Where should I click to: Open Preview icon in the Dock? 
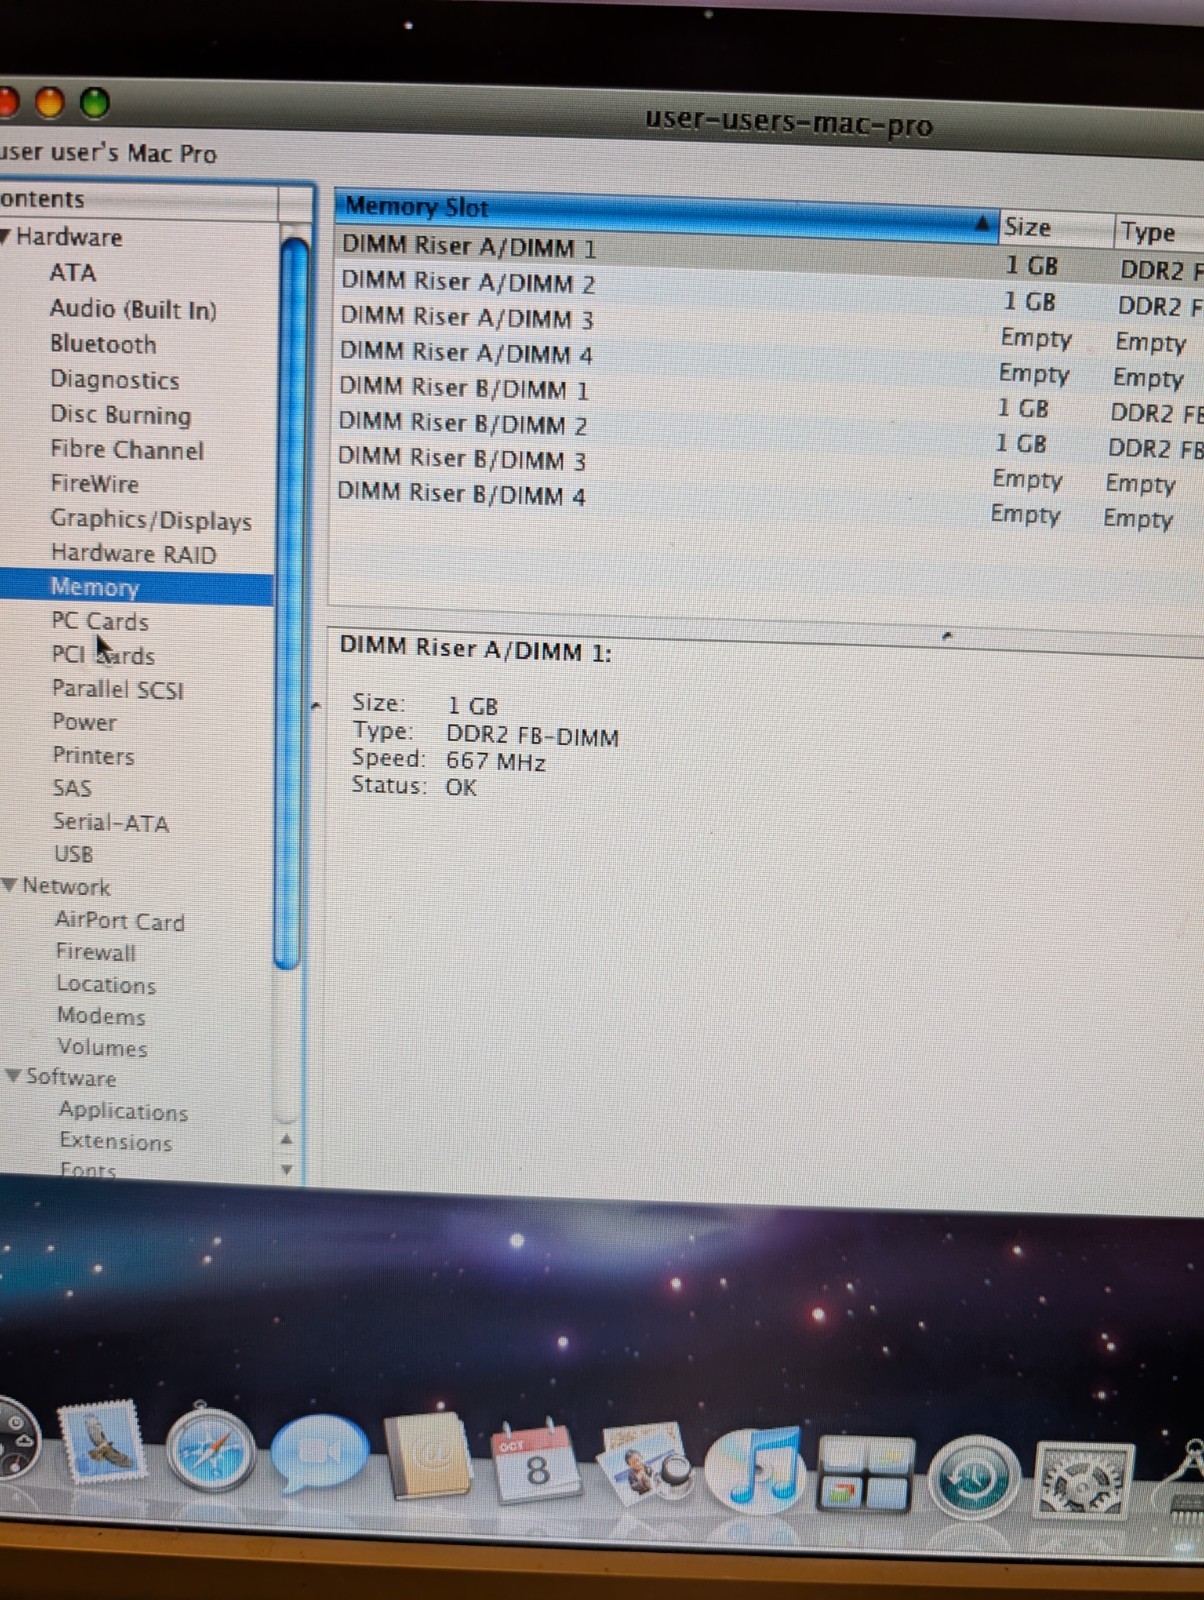645,1464
